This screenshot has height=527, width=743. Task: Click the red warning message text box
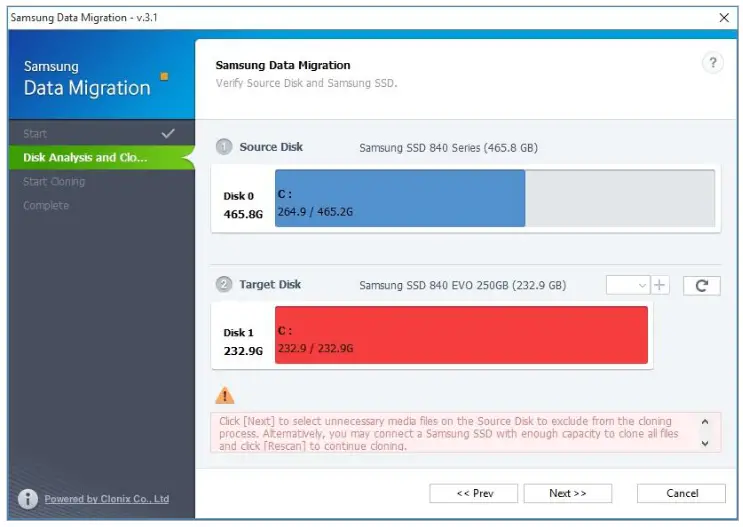[x=465, y=432]
